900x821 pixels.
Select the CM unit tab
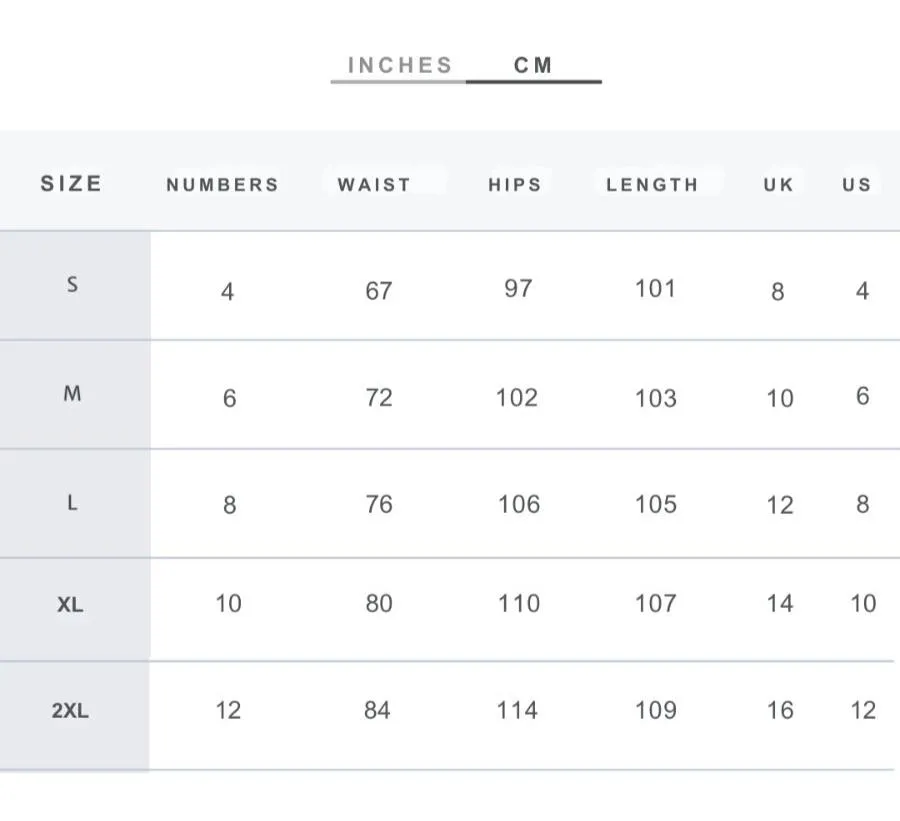coord(533,65)
